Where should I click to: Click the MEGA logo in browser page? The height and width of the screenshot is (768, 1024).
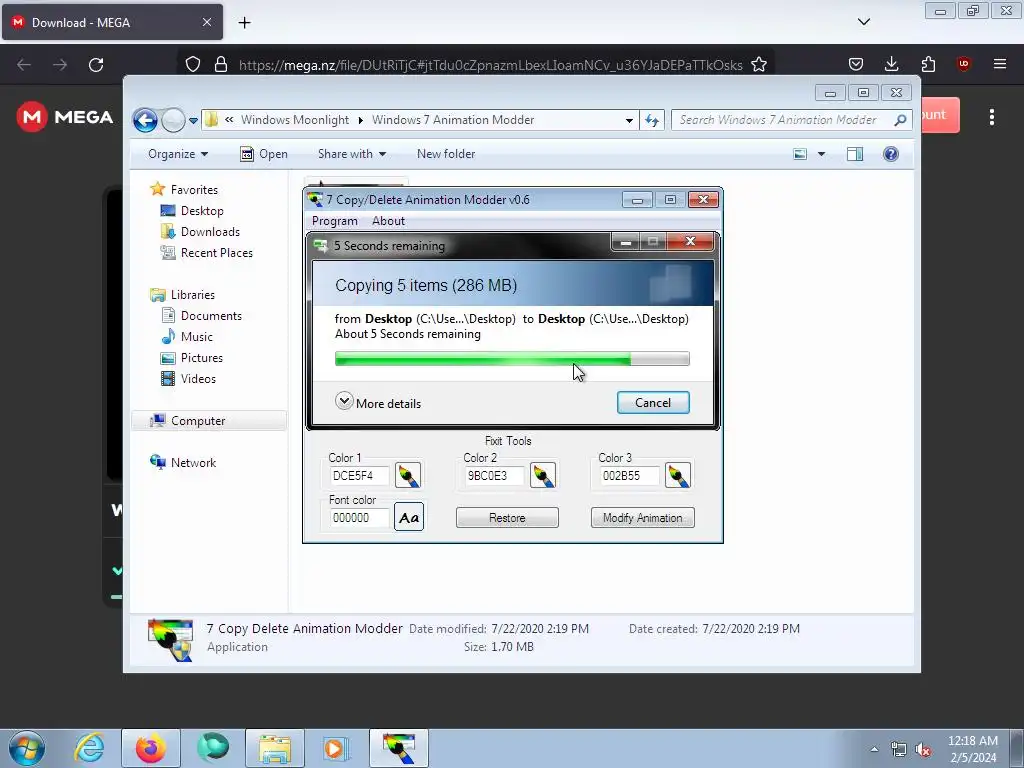[65, 117]
